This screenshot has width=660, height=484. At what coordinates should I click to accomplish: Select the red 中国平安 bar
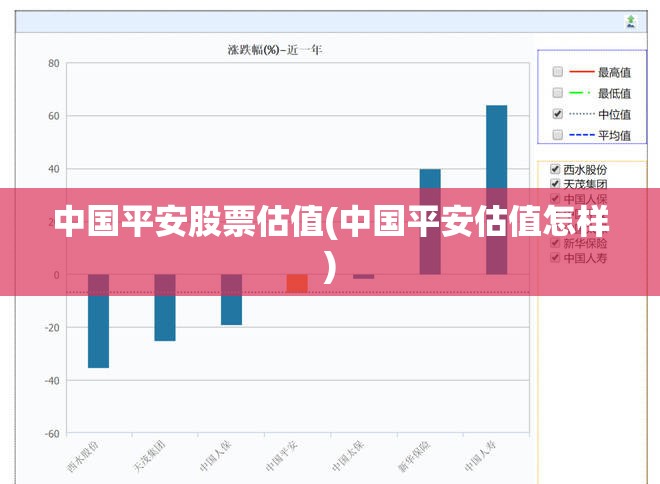pos(297,283)
